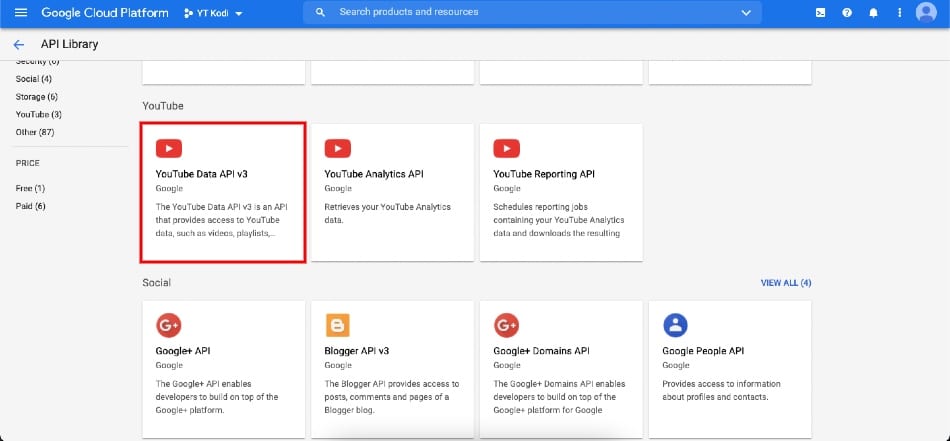Screen dimensions: 950x441
Task: Click the user account avatar
Action: click(x=926, y=12)
